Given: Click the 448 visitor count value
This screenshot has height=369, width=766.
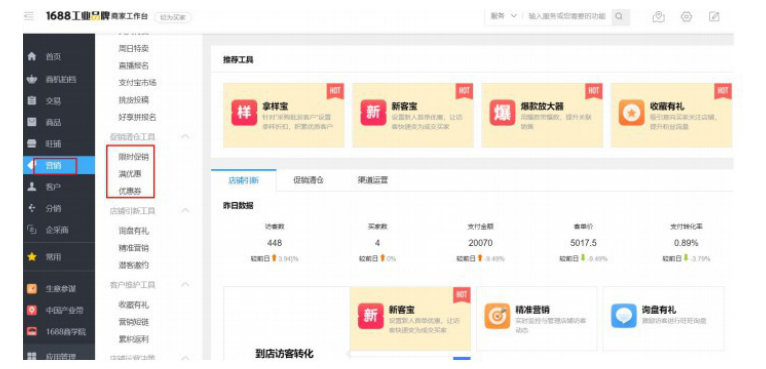Looking at the screenshot, I should coord(275,243).
